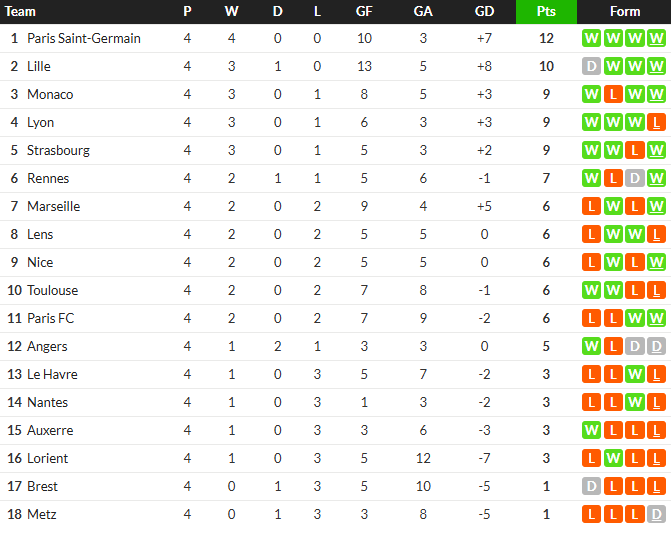This screenshot has height=534, width=671.
Task: Sort standings by GD column header
Action: point(484,12)
